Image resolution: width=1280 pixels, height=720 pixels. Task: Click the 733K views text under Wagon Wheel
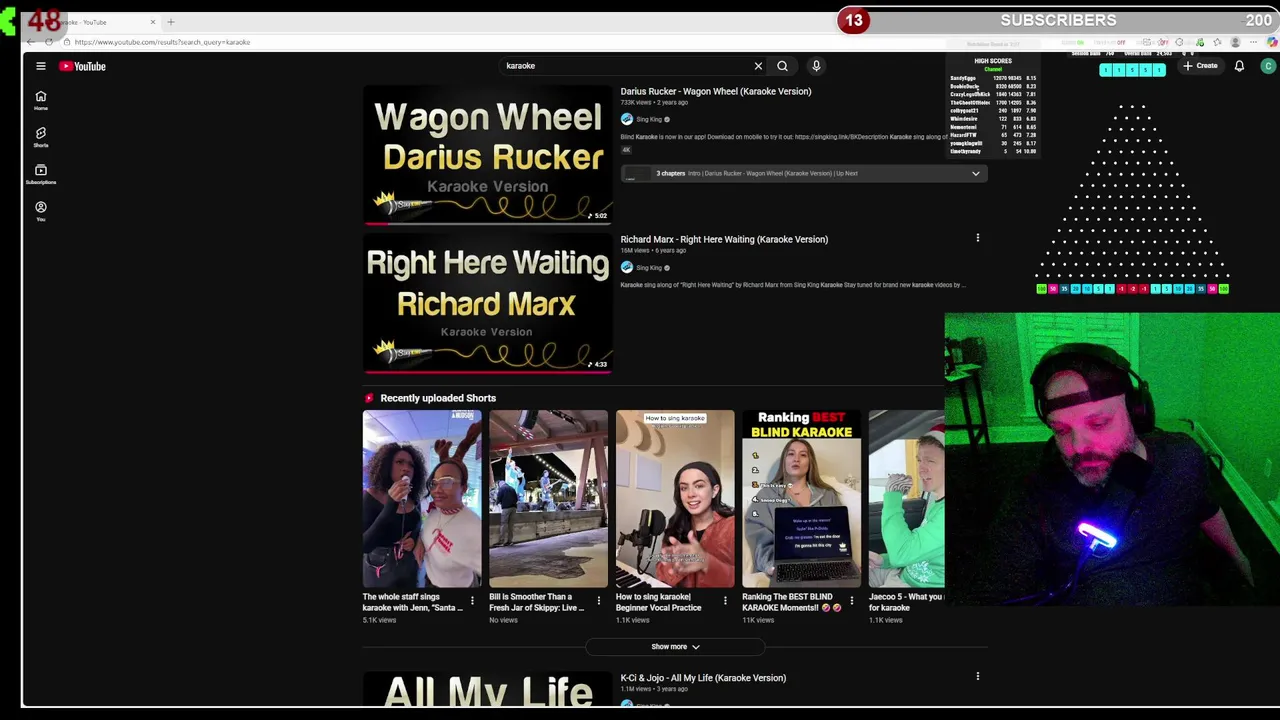(x=635, y=103)
